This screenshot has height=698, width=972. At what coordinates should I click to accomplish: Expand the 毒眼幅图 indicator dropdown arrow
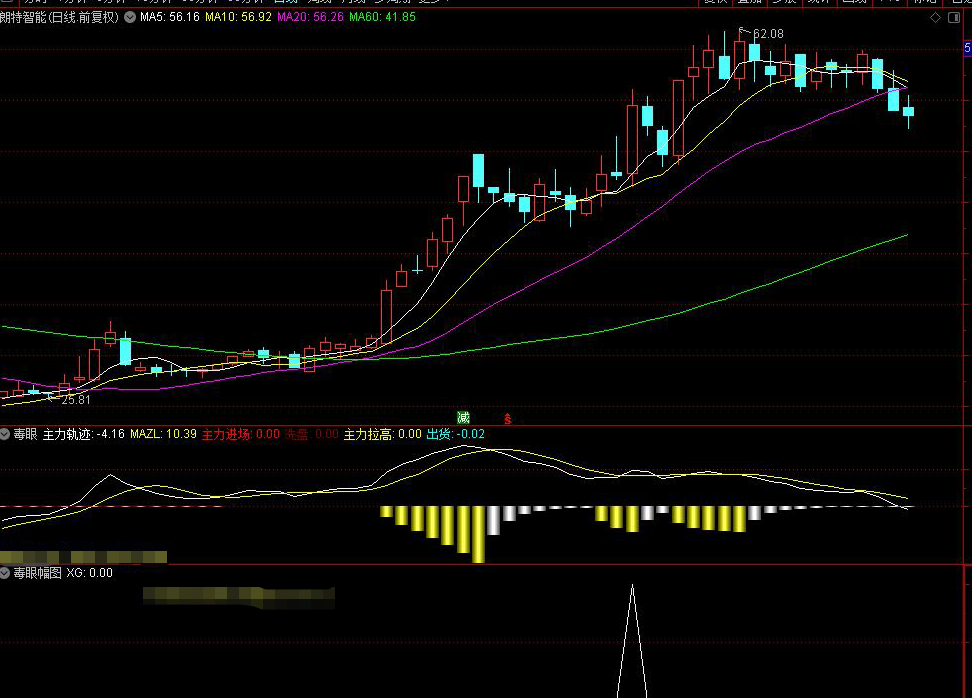coord(4,573)
